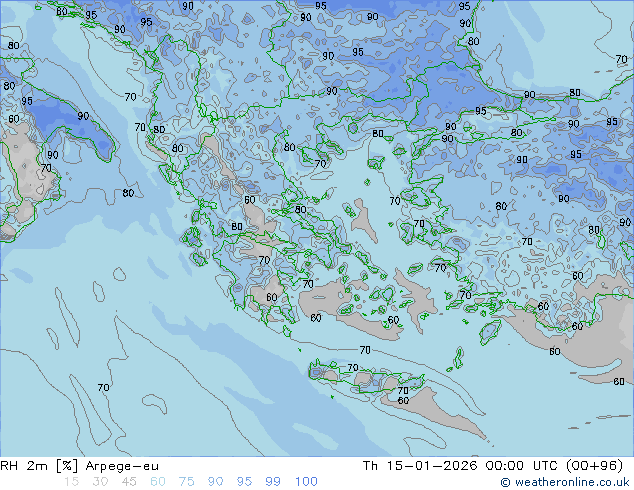This screenshot has height=490, width=634.
Task: Click the legend value 30
Action: click(100, 482)
